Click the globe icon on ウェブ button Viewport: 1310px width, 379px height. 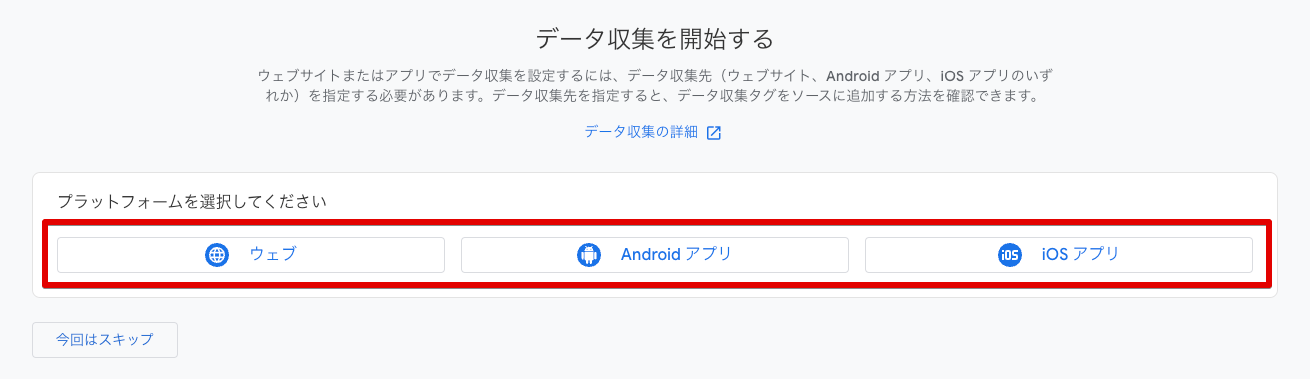point(217,255)
